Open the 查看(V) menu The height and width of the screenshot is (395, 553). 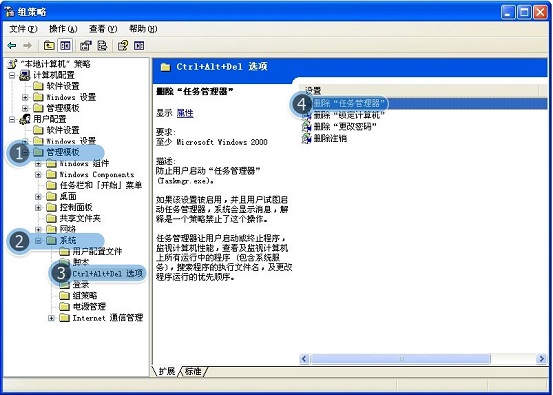point(103,29)
